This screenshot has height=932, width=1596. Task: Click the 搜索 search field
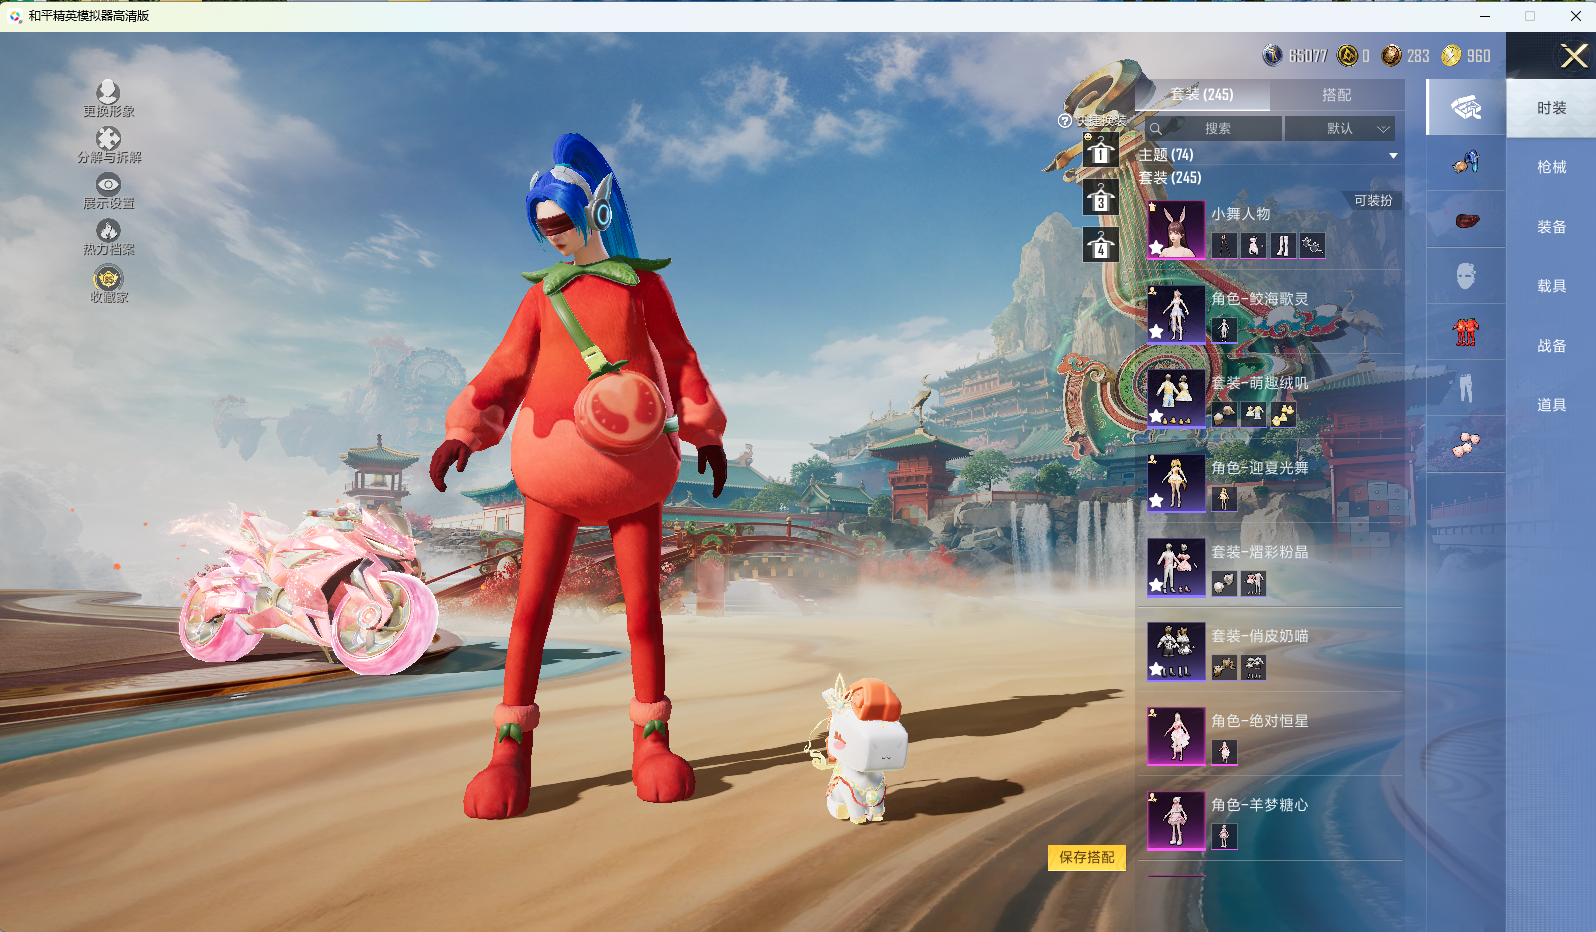1216,129
